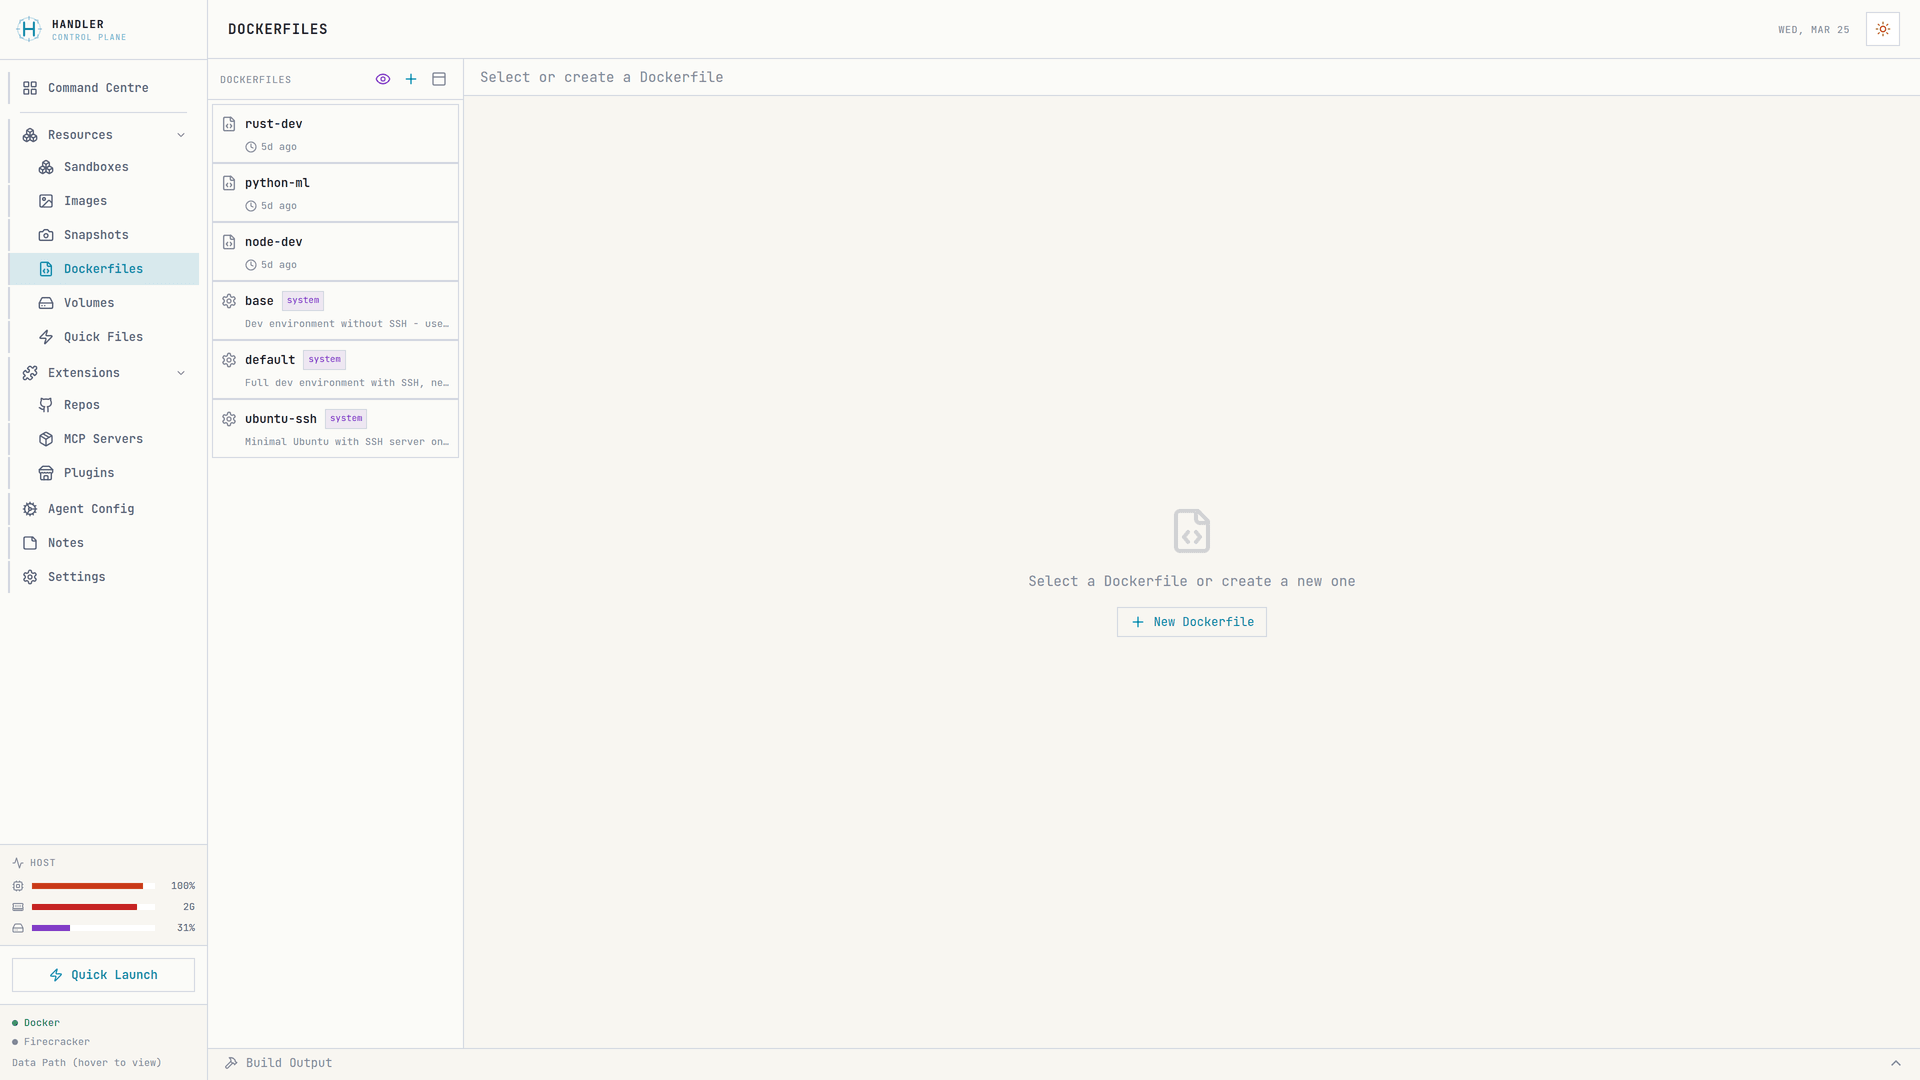The image size is (1920, 1080).
Task: Collapse the Extensions section
Action: pos(181,373)
